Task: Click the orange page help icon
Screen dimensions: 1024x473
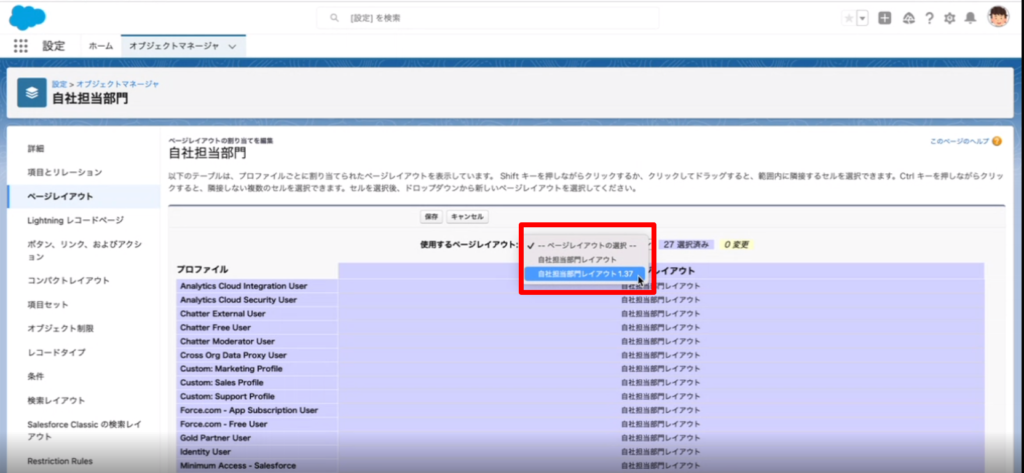Action: click(x=997, y=141)
